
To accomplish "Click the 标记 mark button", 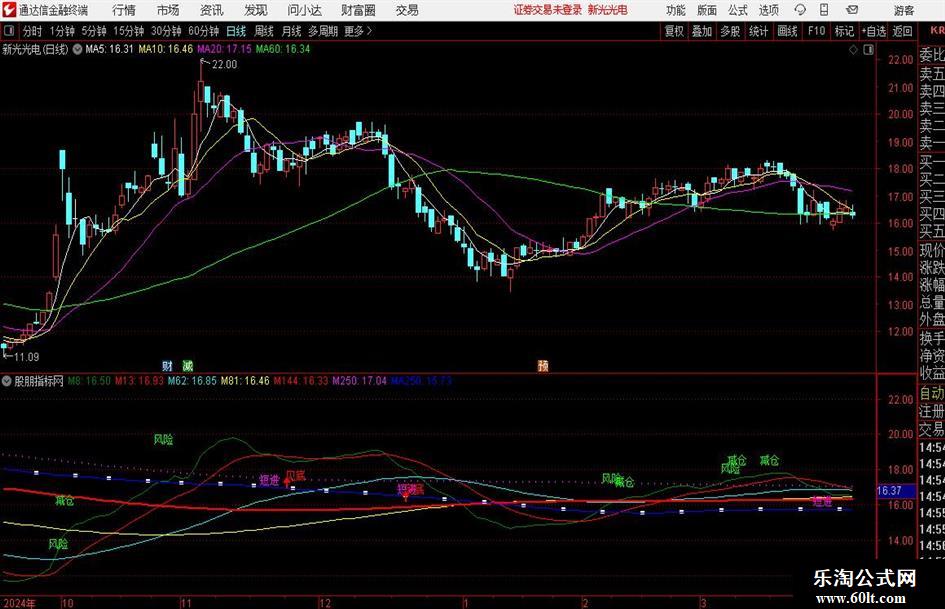I will pyautogui.click(x=844, y=31).
